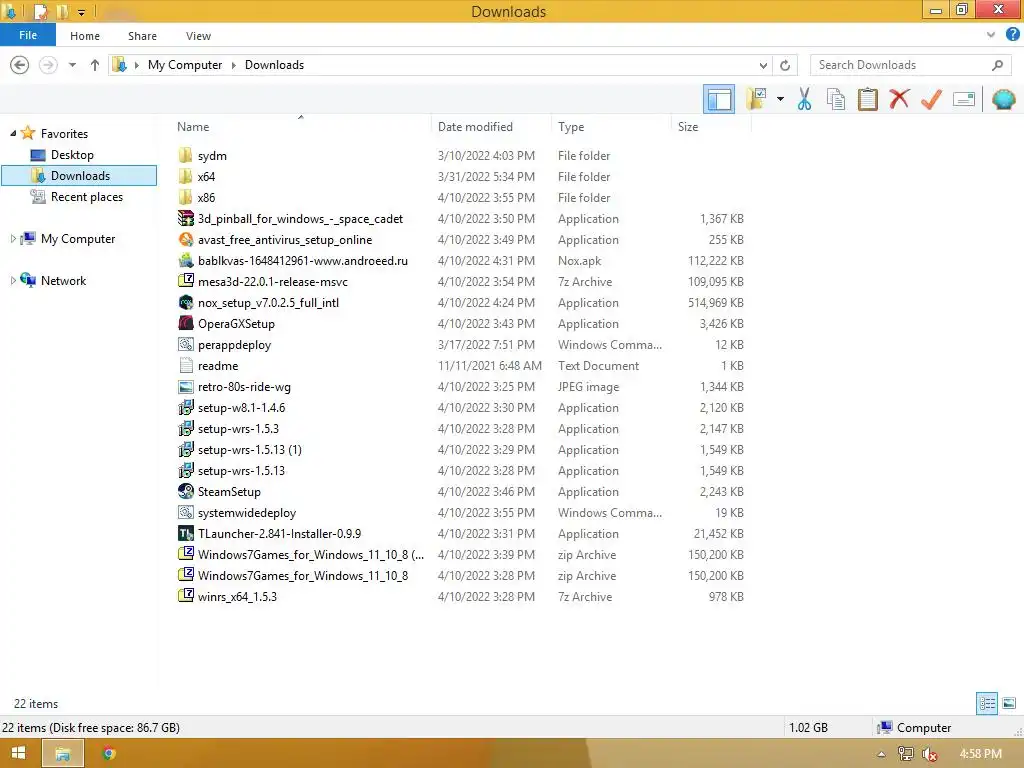Open Chrome from the taskbar

[109, 754]
